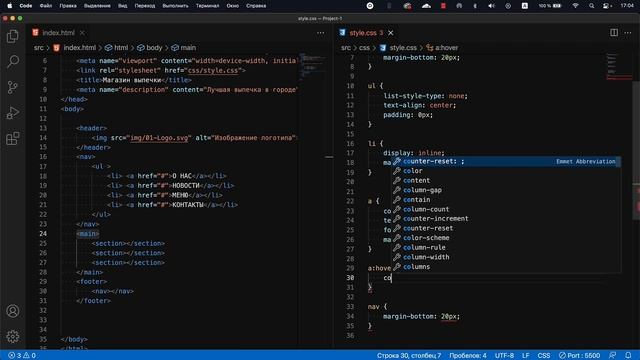The width and height of the screenshot is (640, 360).
Task: Open the Правка menu
Action: click(x=68, y=6)
